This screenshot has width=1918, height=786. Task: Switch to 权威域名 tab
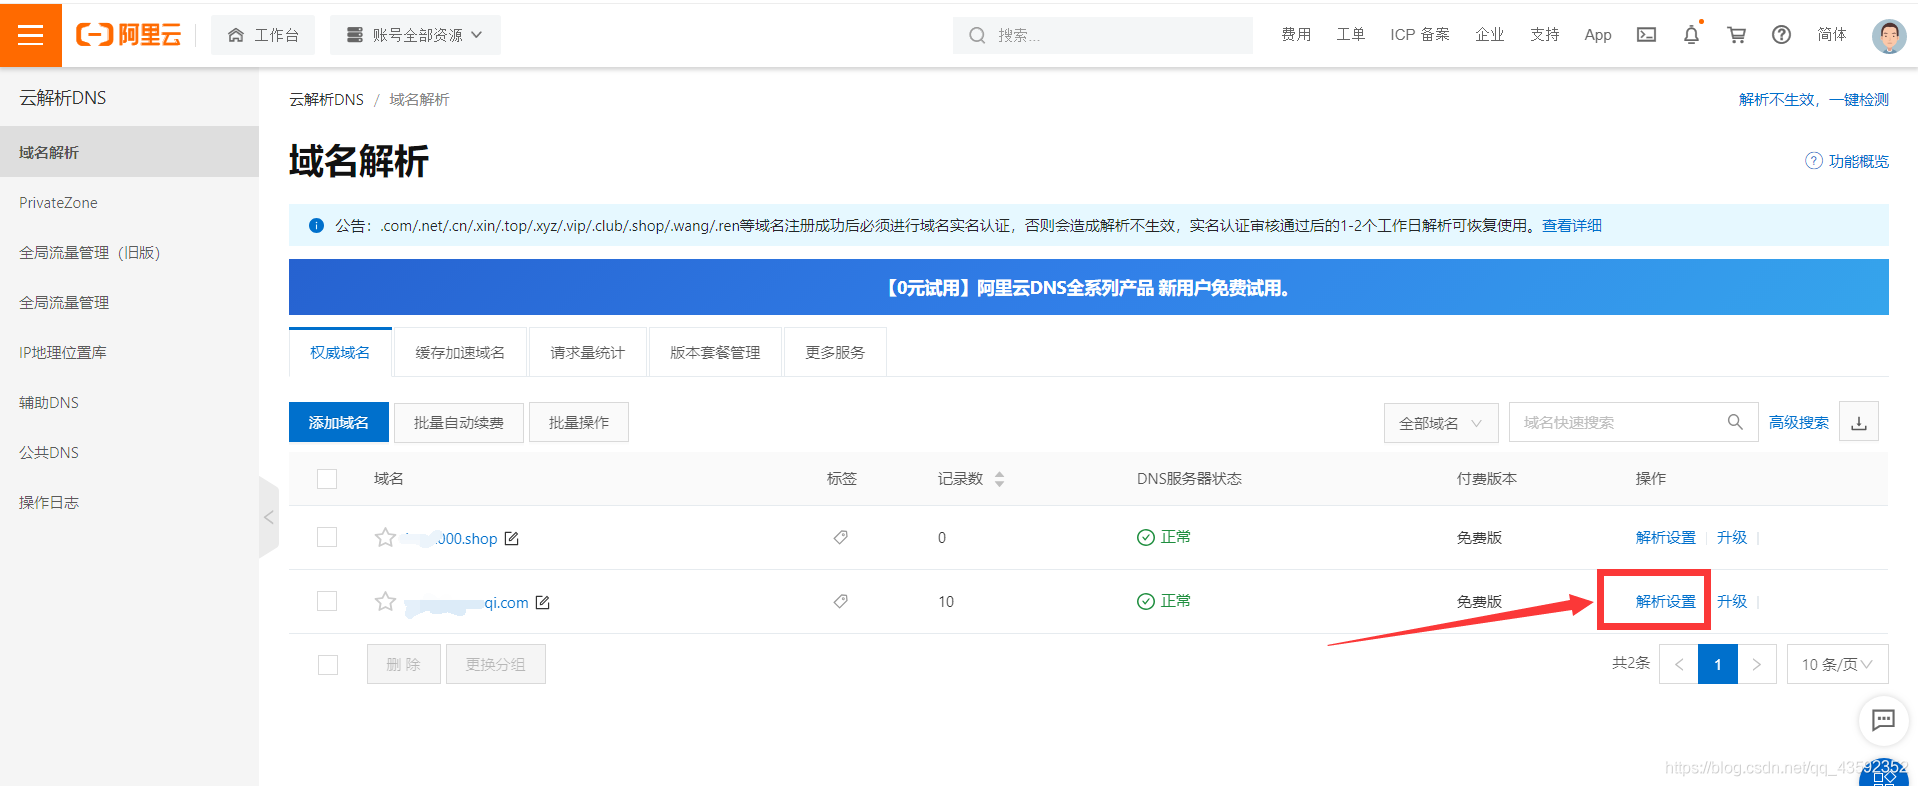click(x=340, y=352)
